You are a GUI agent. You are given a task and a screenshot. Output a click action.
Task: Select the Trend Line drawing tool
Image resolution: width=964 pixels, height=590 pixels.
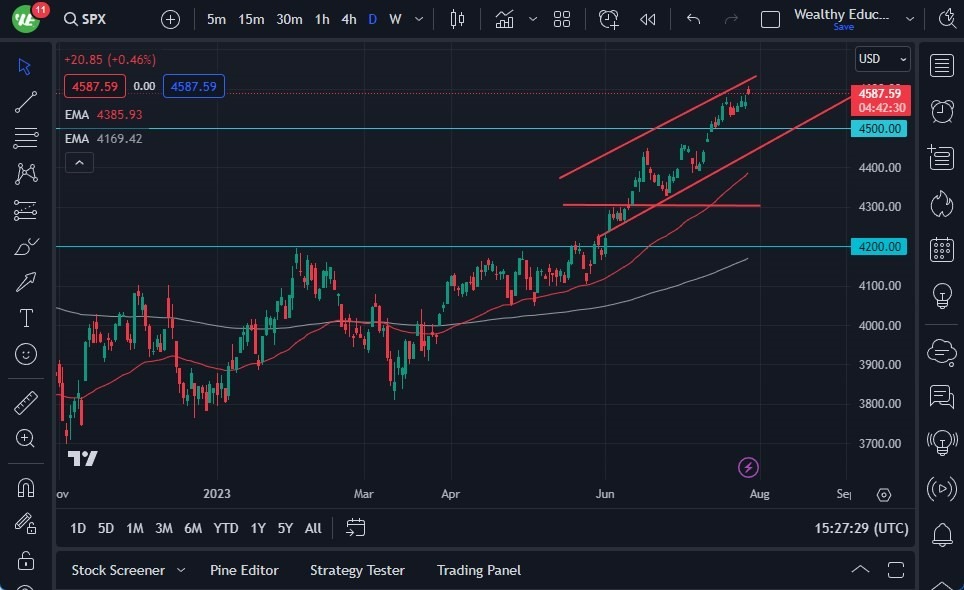coord(26,102)
